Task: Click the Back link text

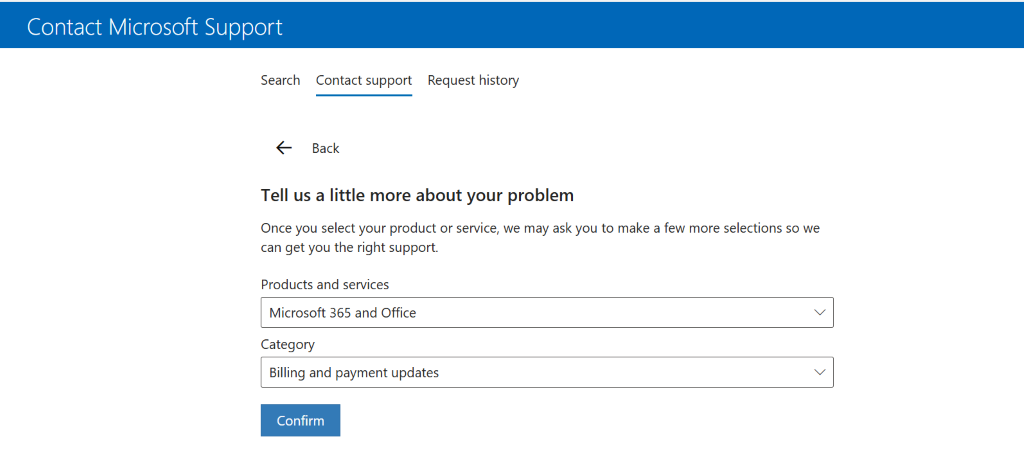Action: click(x=325, y=148)
